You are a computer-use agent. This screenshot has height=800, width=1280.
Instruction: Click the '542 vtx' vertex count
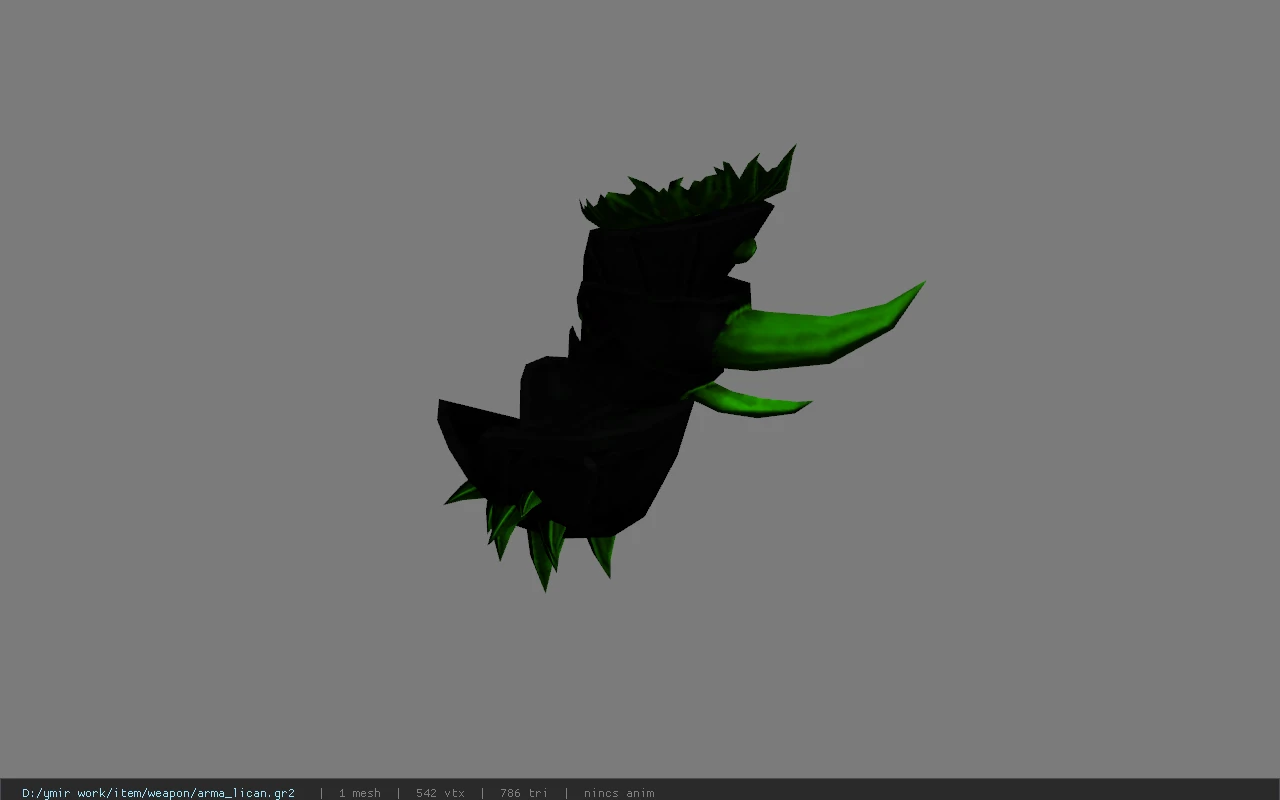[x=440, y=793]
